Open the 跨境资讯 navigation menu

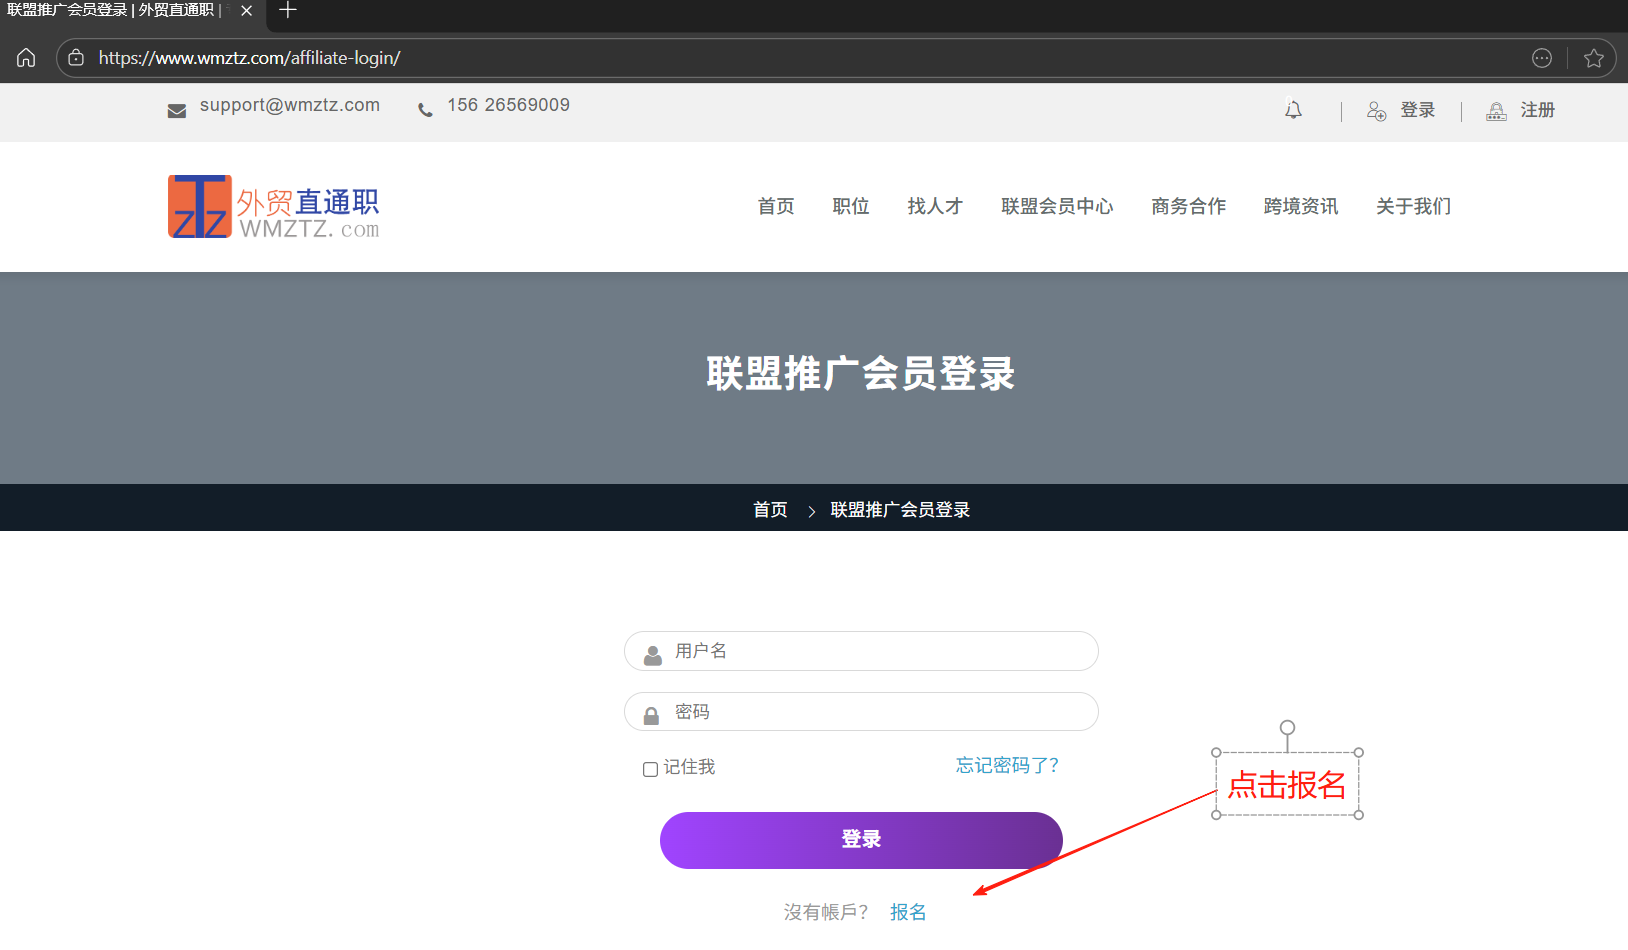coord(1300,206)
